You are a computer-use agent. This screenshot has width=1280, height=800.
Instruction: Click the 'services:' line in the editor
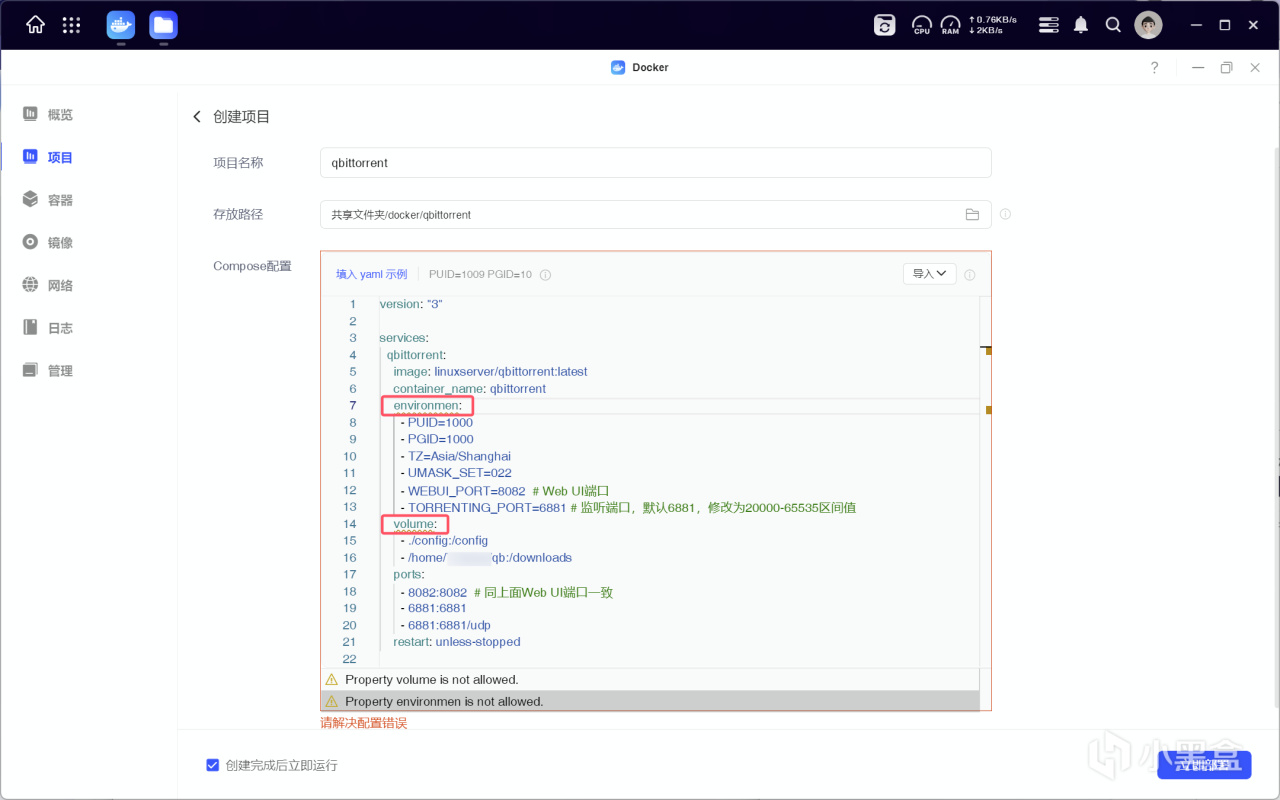pyautogui.click(x=404, y=338)
